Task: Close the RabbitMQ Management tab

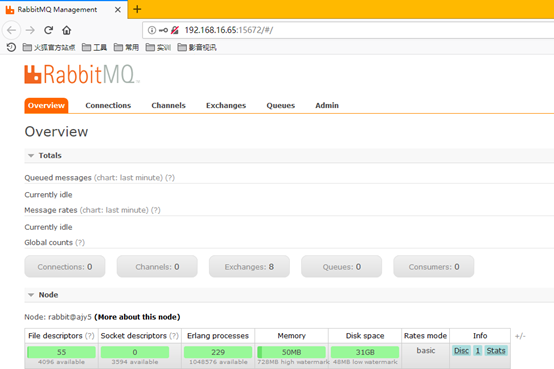Action: [x=118, y=10]
